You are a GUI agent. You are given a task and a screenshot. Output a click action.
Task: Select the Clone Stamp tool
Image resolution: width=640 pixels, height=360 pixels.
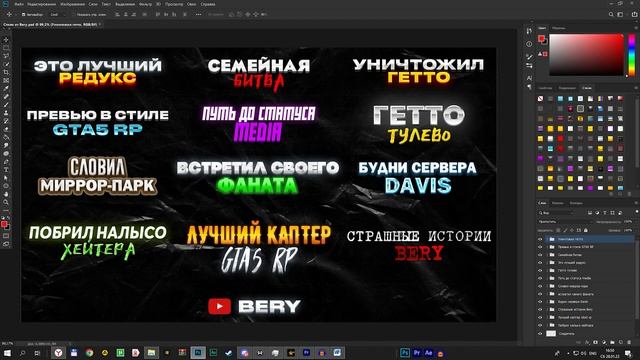(6, 113)
